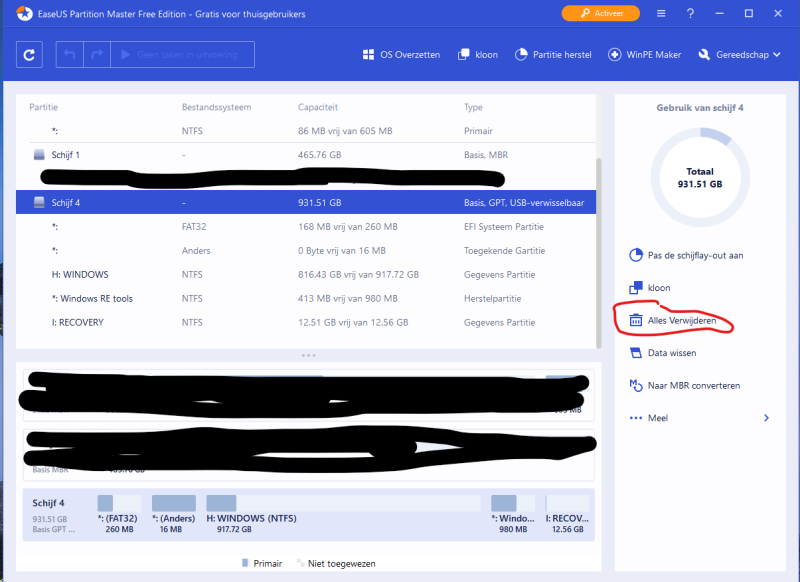Click the Bestandssysteem column header
The height and width of the screenshot is (582, 800).
pos(216,107)
